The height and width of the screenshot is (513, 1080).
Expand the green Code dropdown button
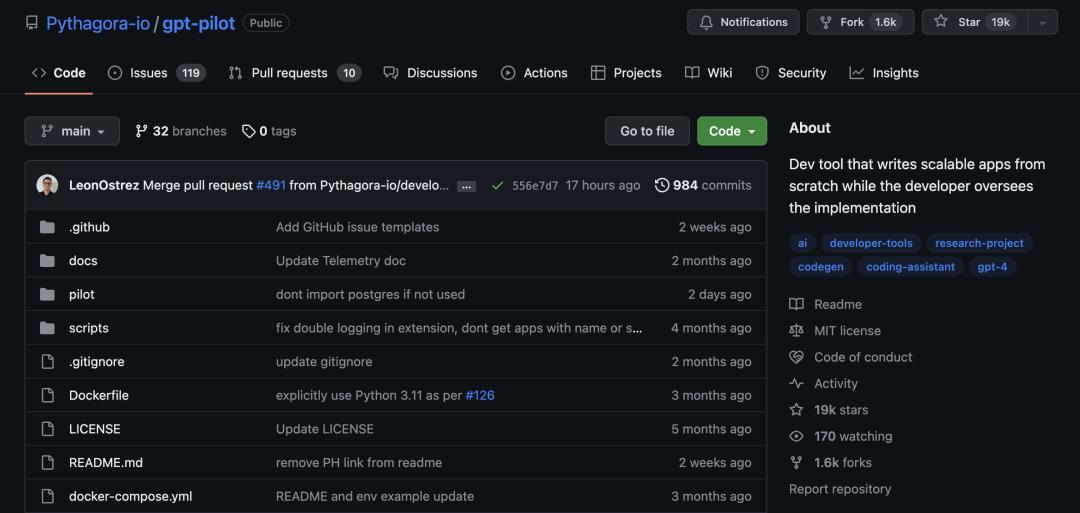click(731, 131)
